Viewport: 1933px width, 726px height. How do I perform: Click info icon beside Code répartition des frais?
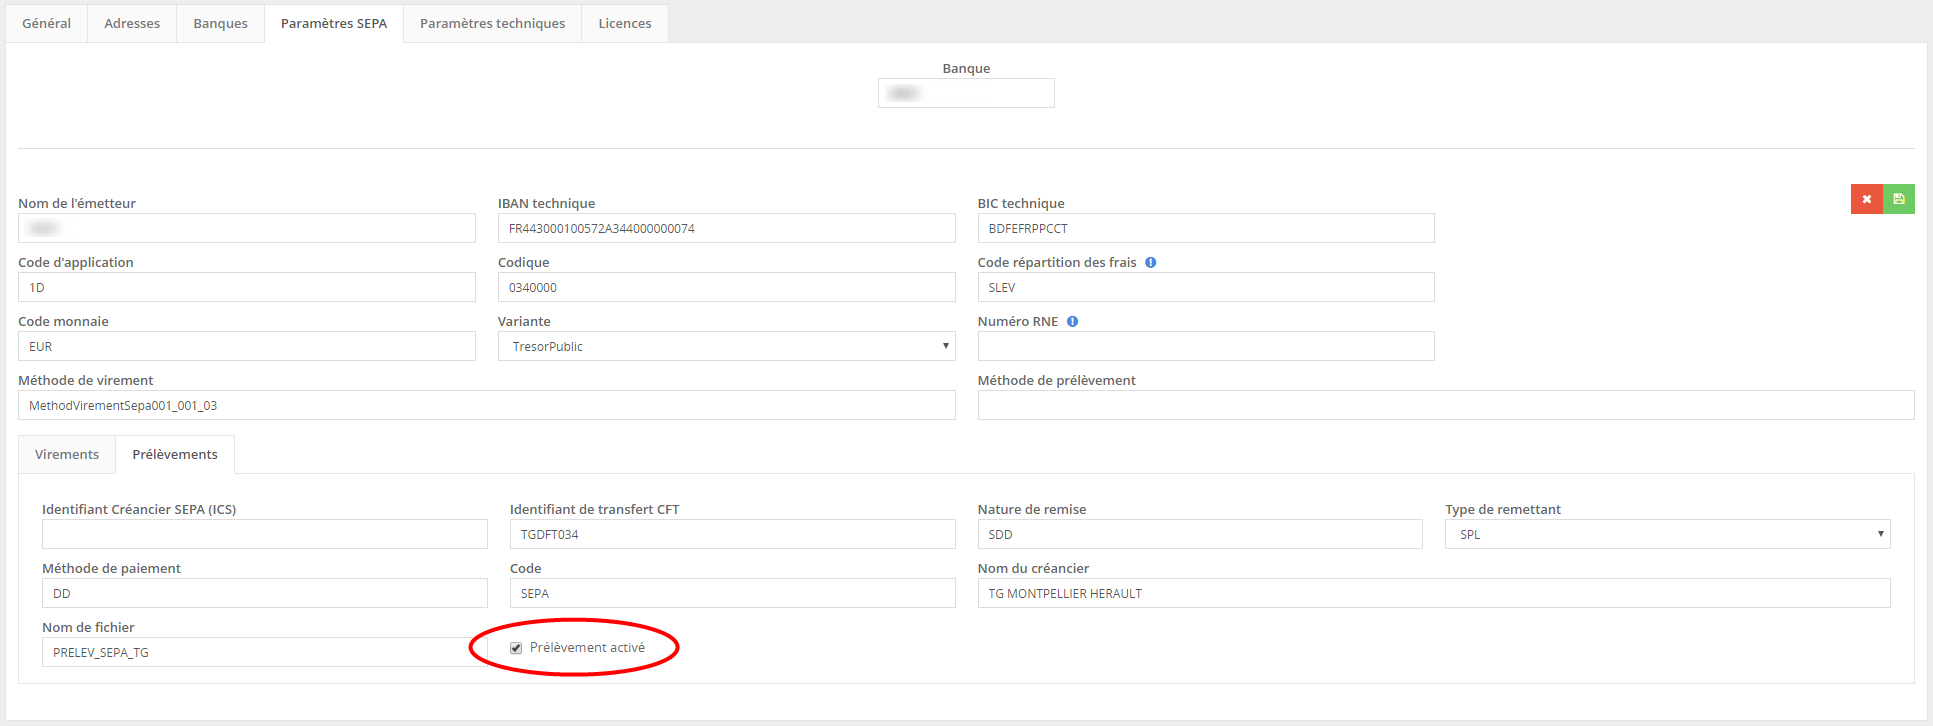click(x=1150, y=263)
